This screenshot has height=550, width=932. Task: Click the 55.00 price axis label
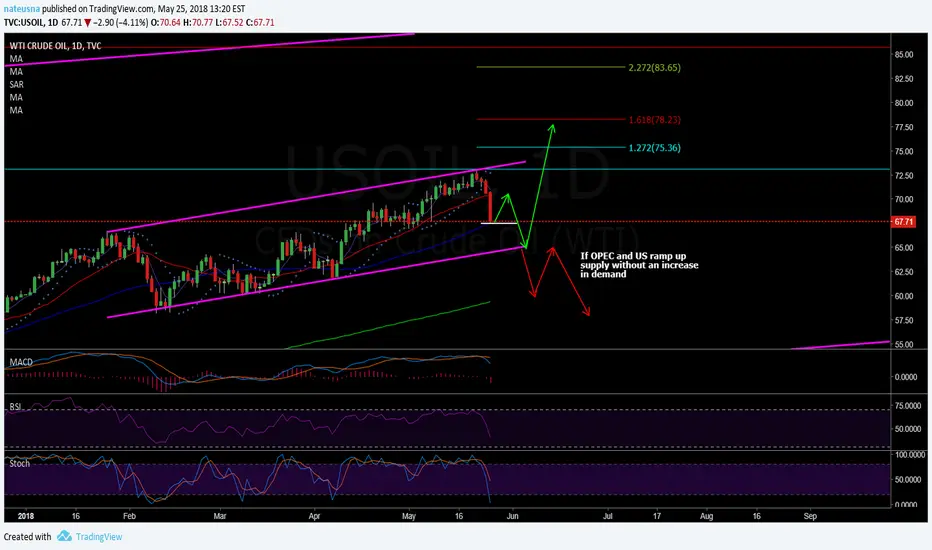pyautogui.click(x=903, y=345)
